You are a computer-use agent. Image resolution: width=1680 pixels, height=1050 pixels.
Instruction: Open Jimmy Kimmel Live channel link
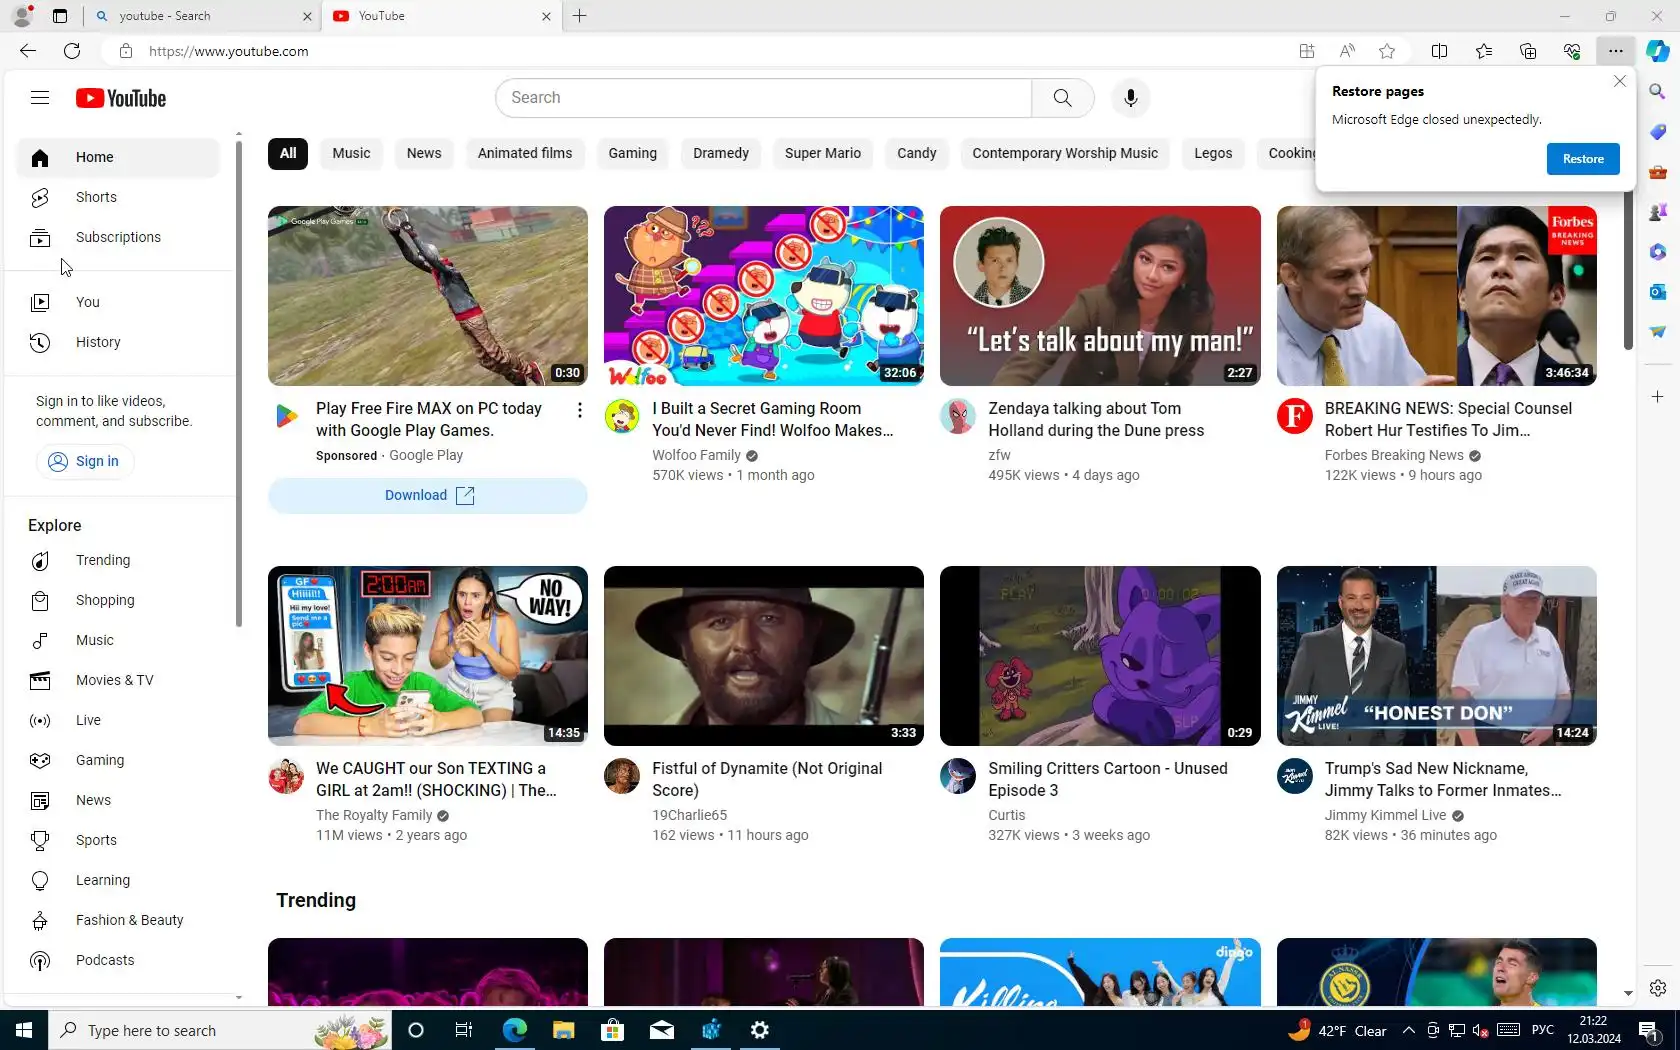tap(1385, 815)
